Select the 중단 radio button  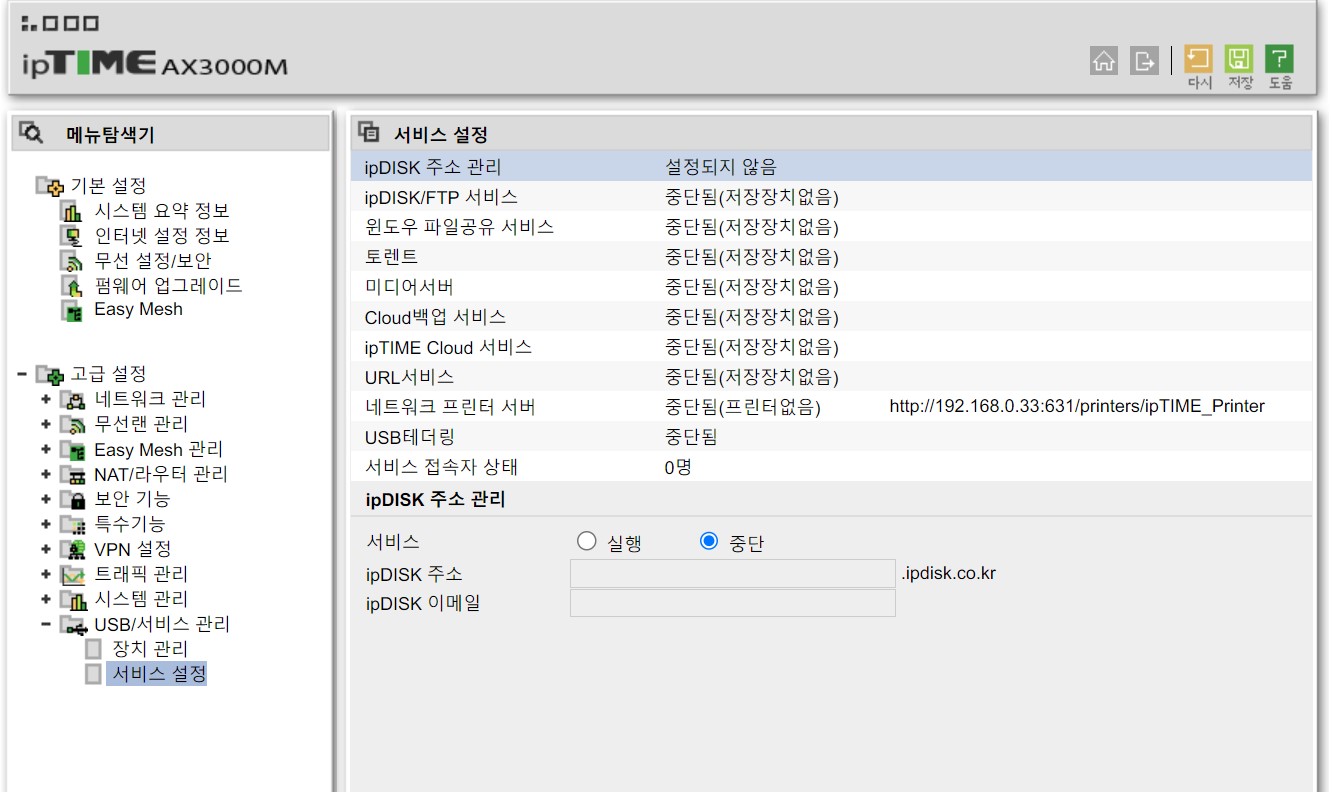pos(709,541)
